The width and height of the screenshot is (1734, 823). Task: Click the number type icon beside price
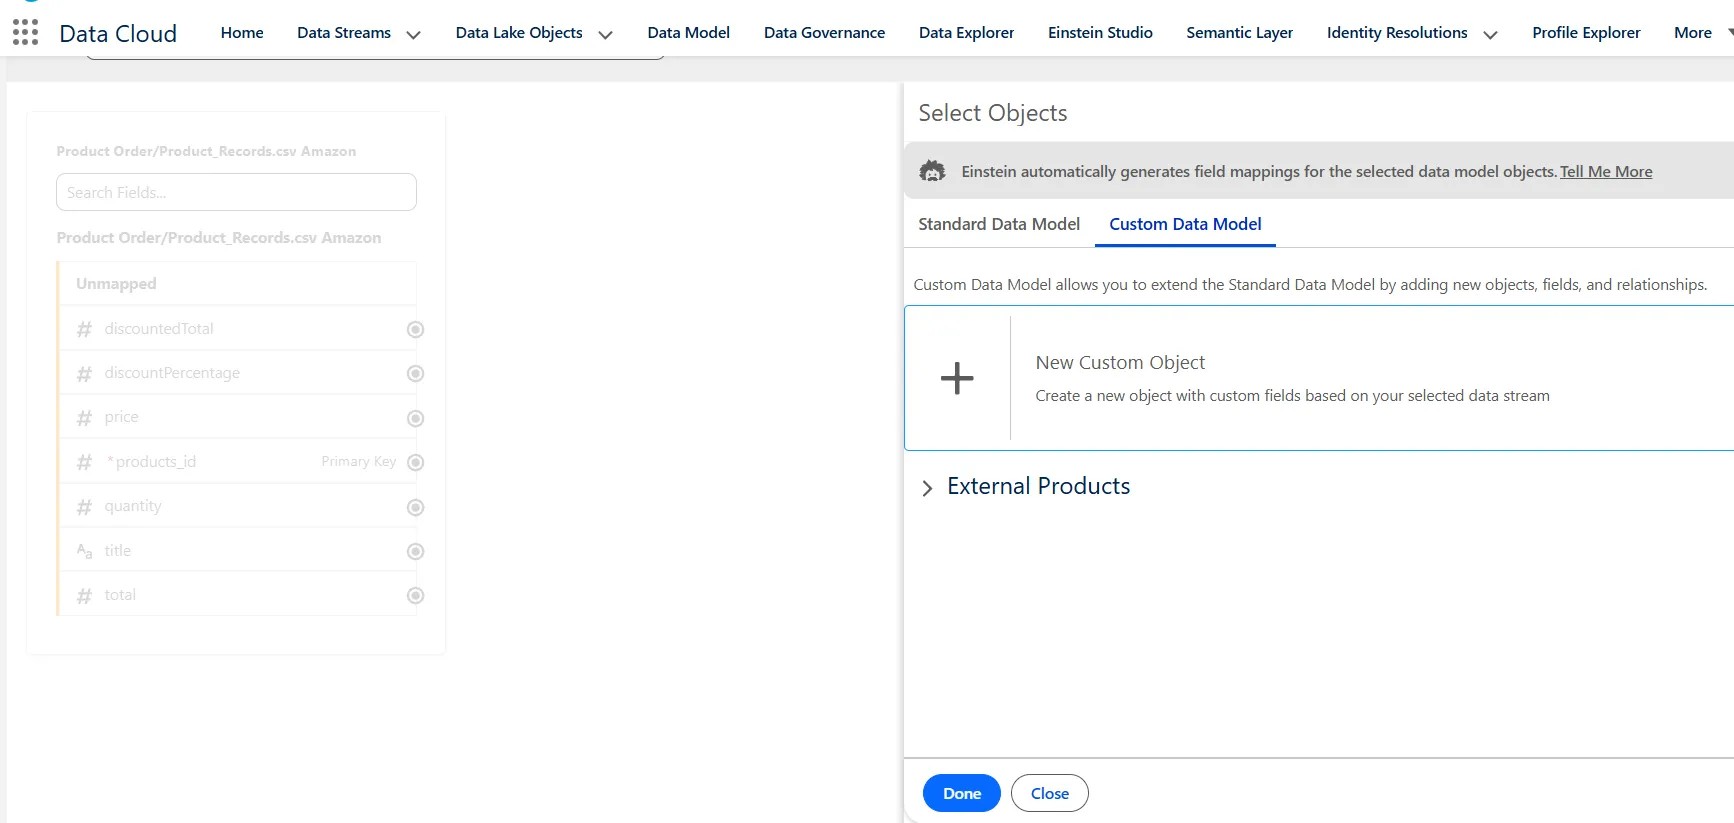pos(85,418)
